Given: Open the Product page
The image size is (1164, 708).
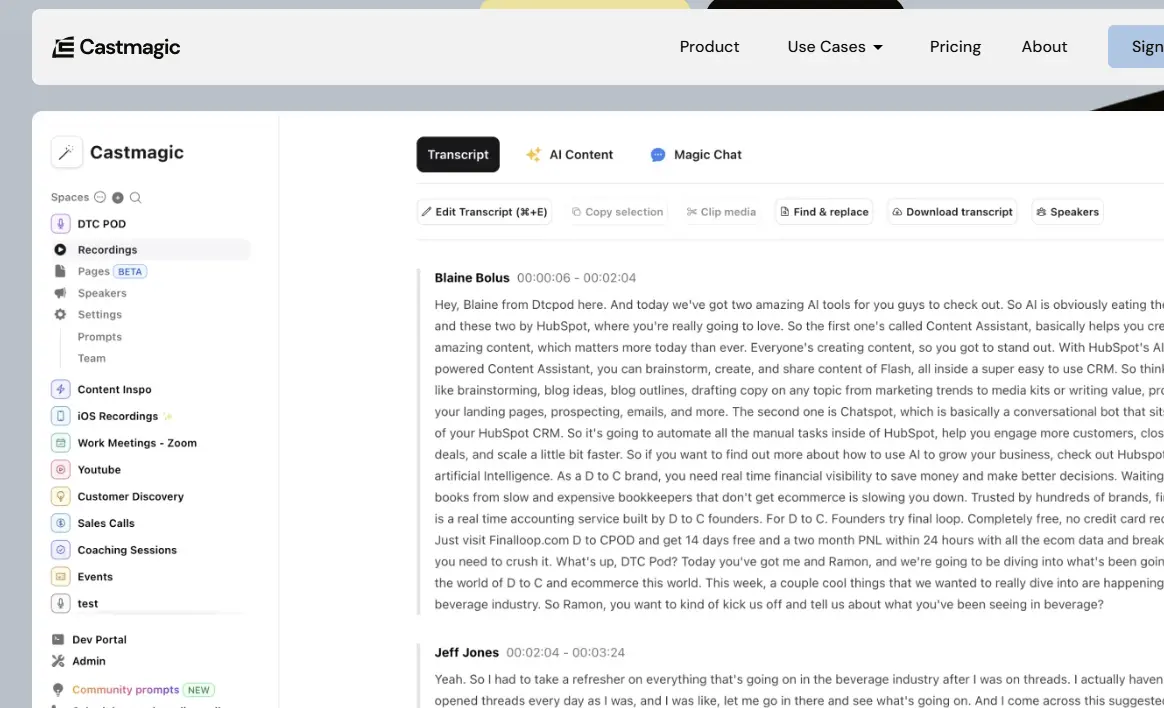Looking at the screenshot, I should (709, 47).
